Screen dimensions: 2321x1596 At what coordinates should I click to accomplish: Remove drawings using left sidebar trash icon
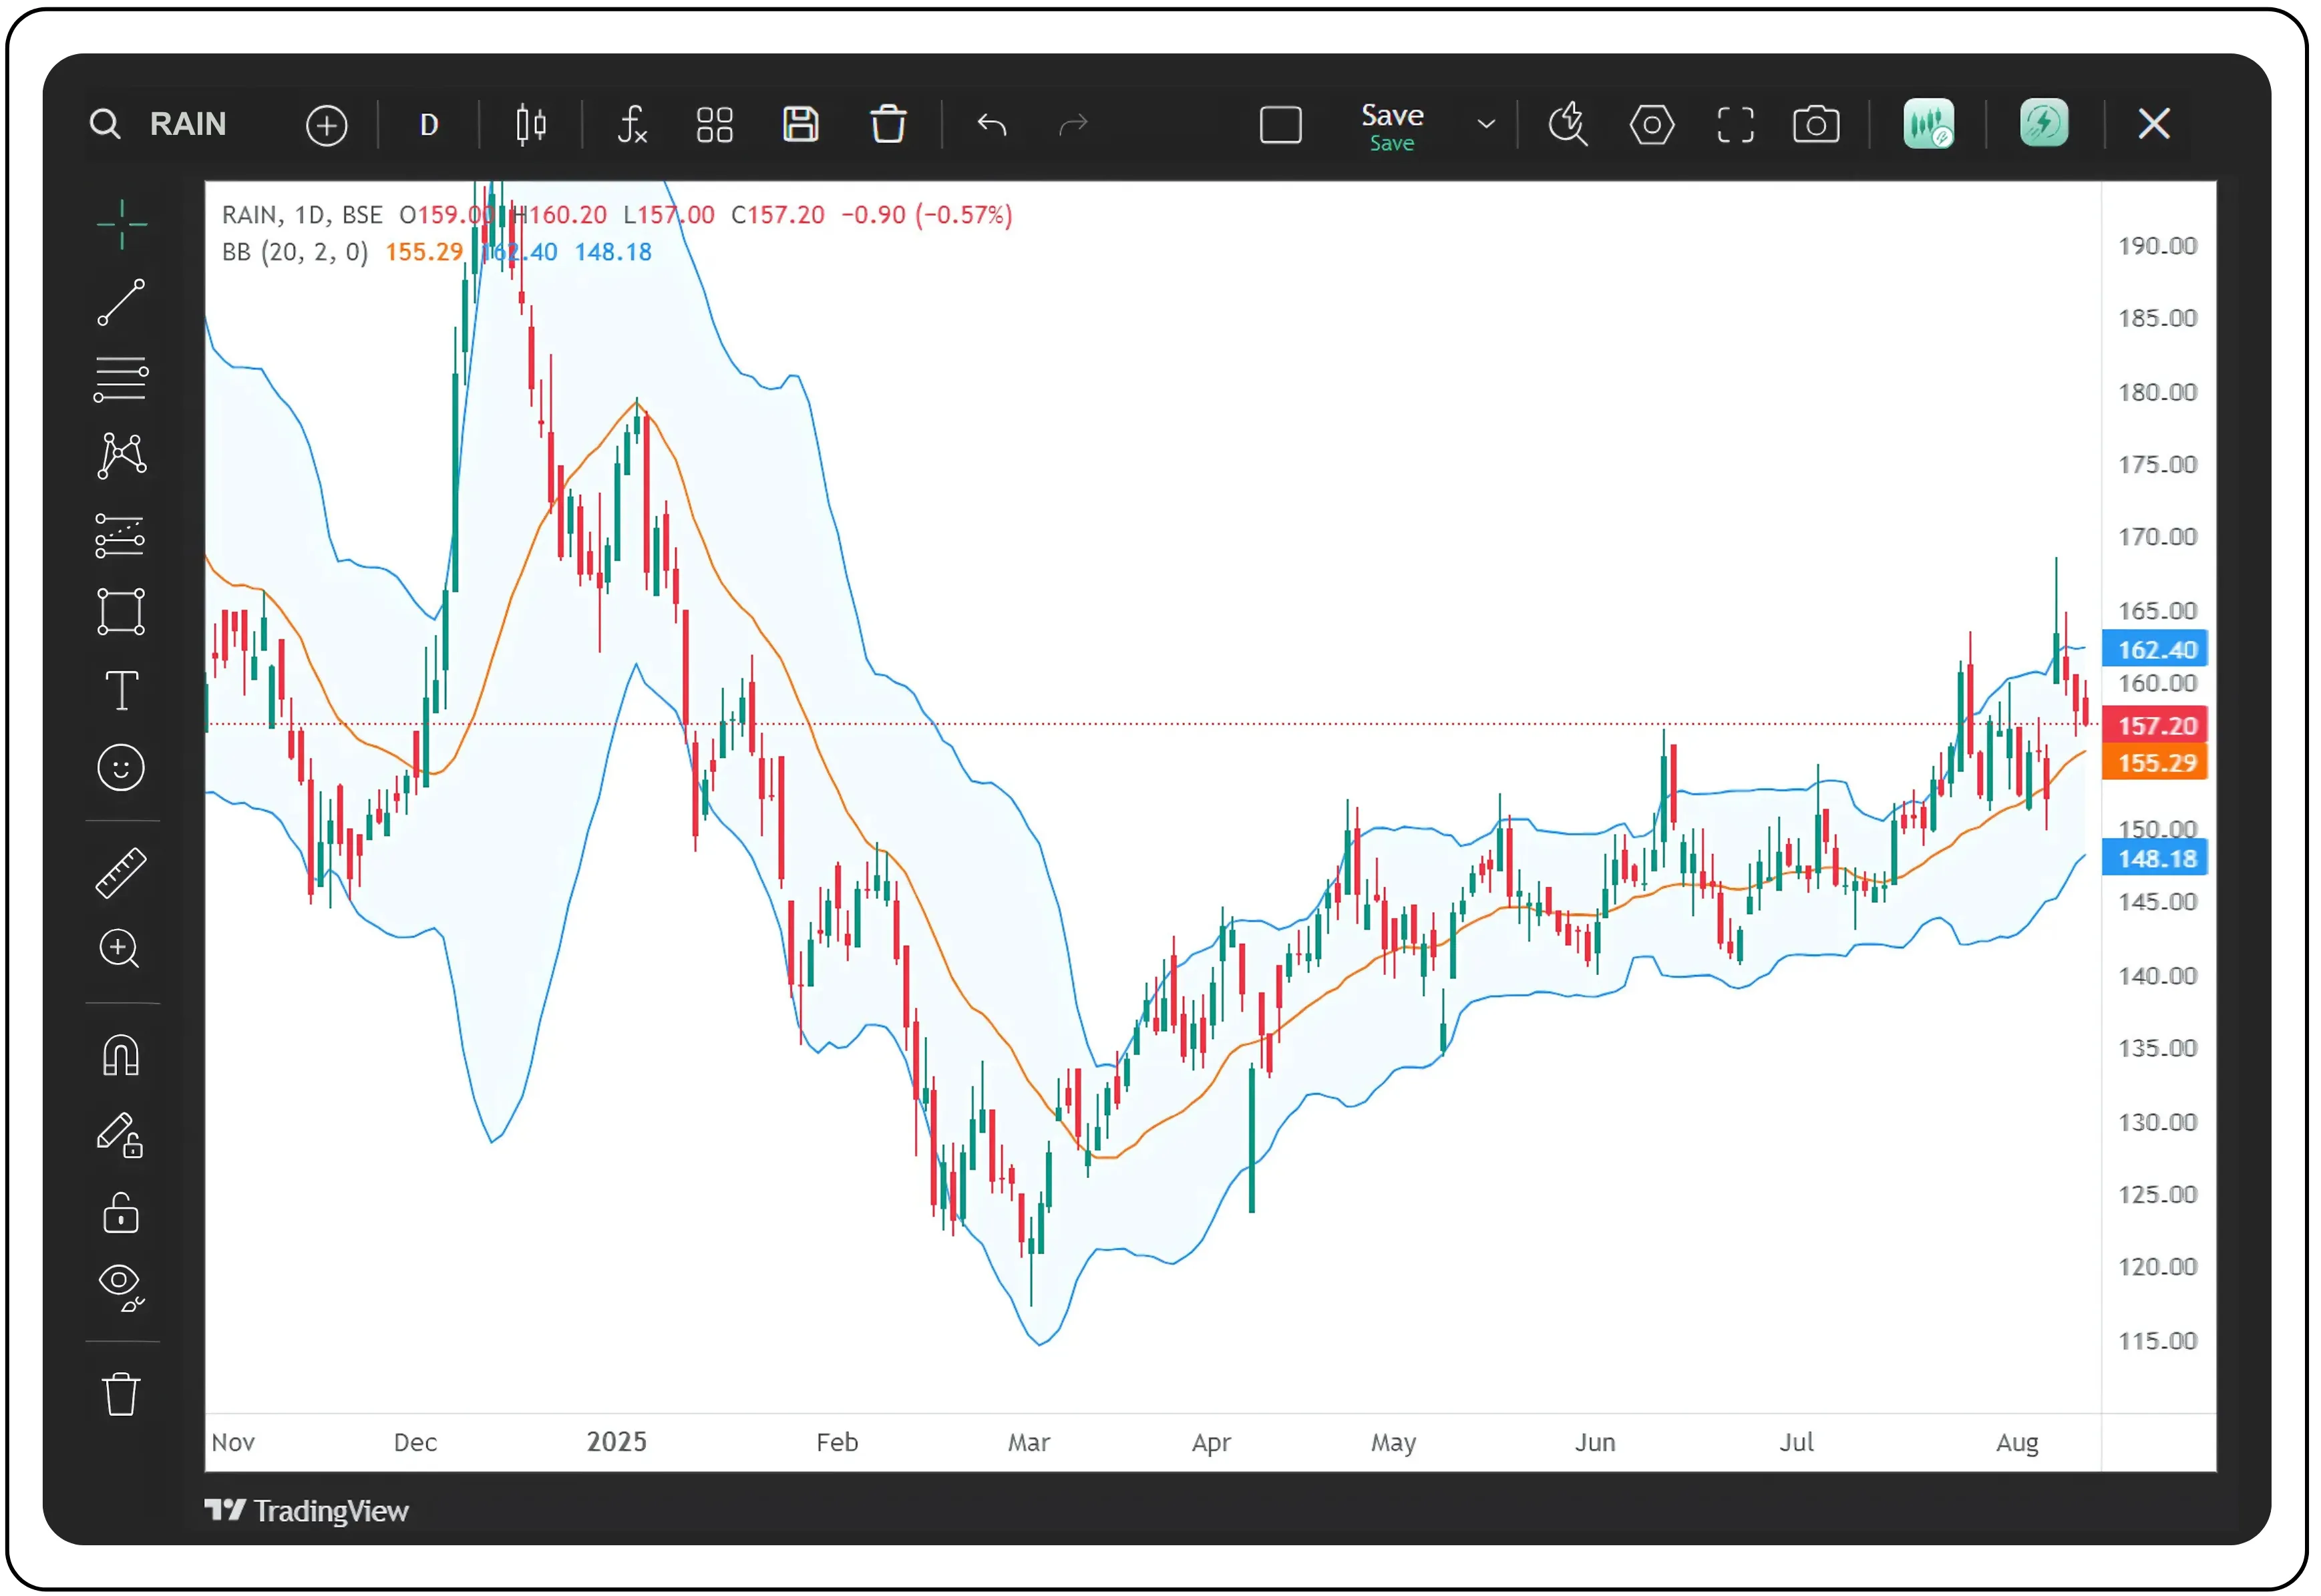[121, 1393]
